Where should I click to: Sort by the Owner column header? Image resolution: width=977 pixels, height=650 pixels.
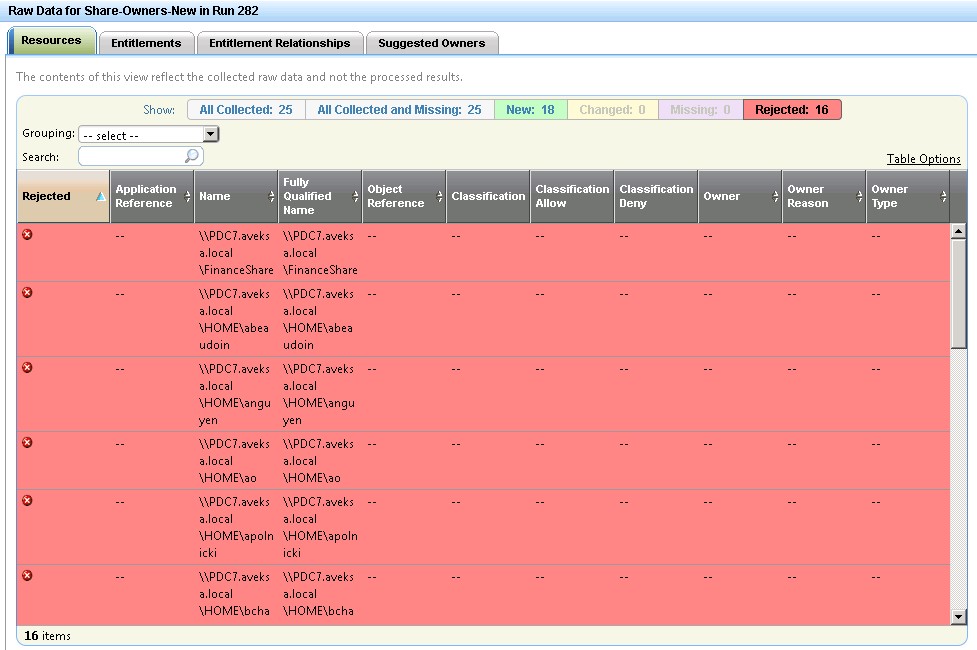click(739, 197)
